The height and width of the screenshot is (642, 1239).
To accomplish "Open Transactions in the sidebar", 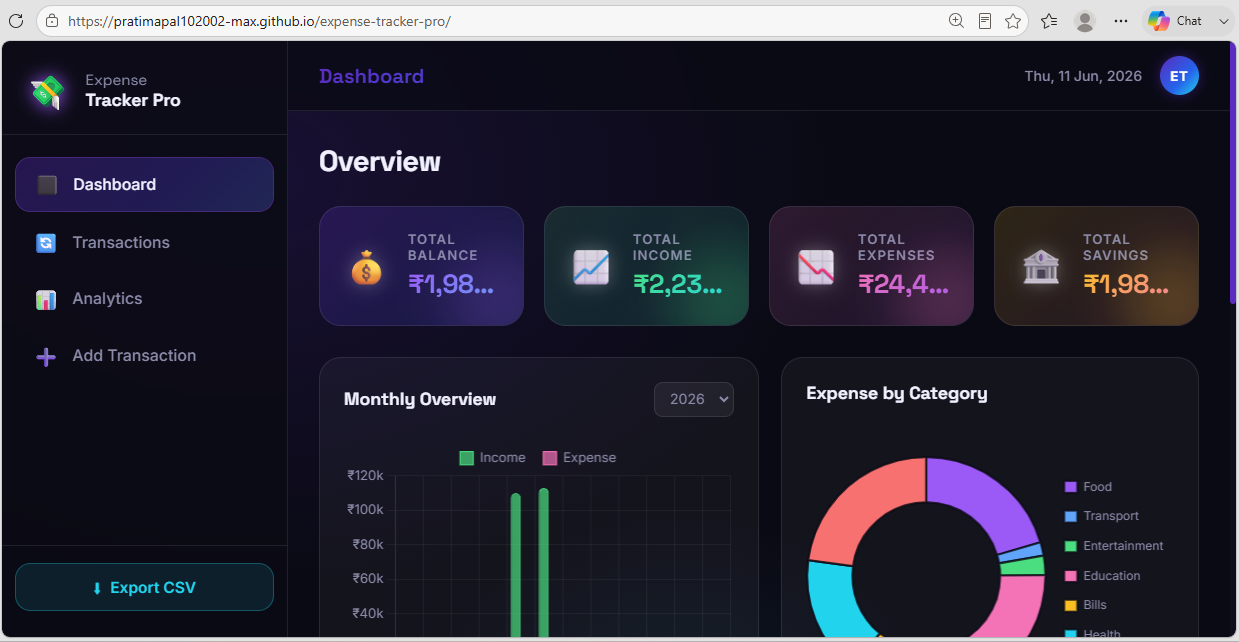I will coord(144,243).
